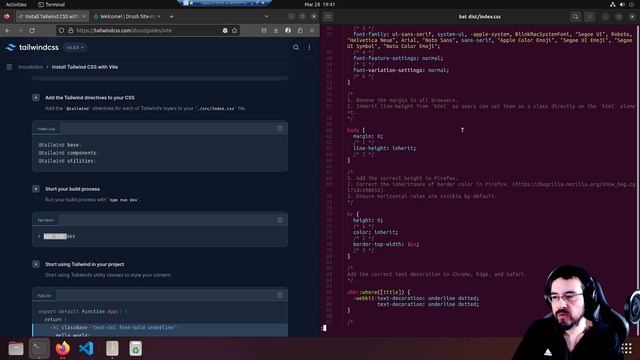Close the Install Tailwind CSS tab
This screenshot has height=360, width=640.
84,16
